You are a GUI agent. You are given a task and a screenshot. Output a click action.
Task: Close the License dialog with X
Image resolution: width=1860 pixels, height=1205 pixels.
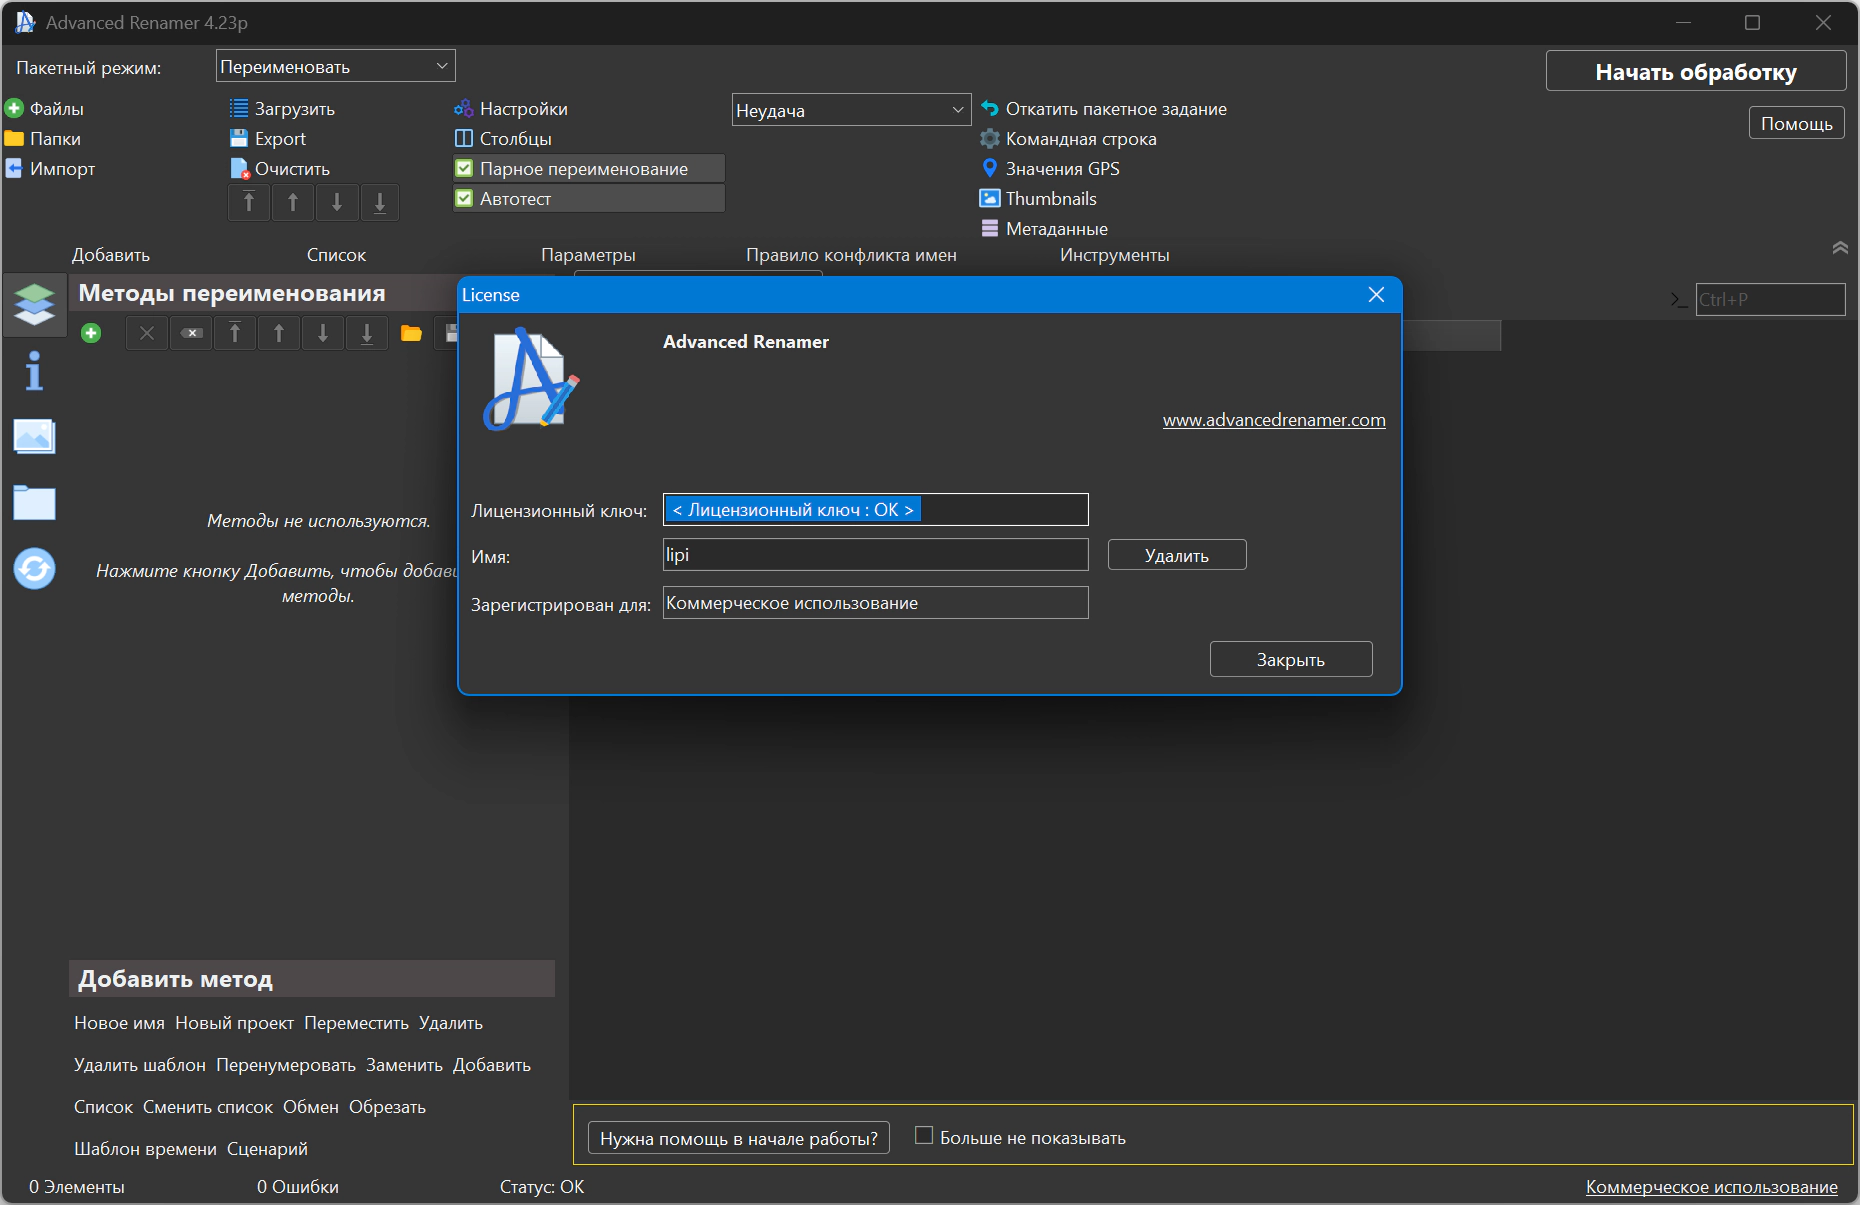tap(1376, 294)
